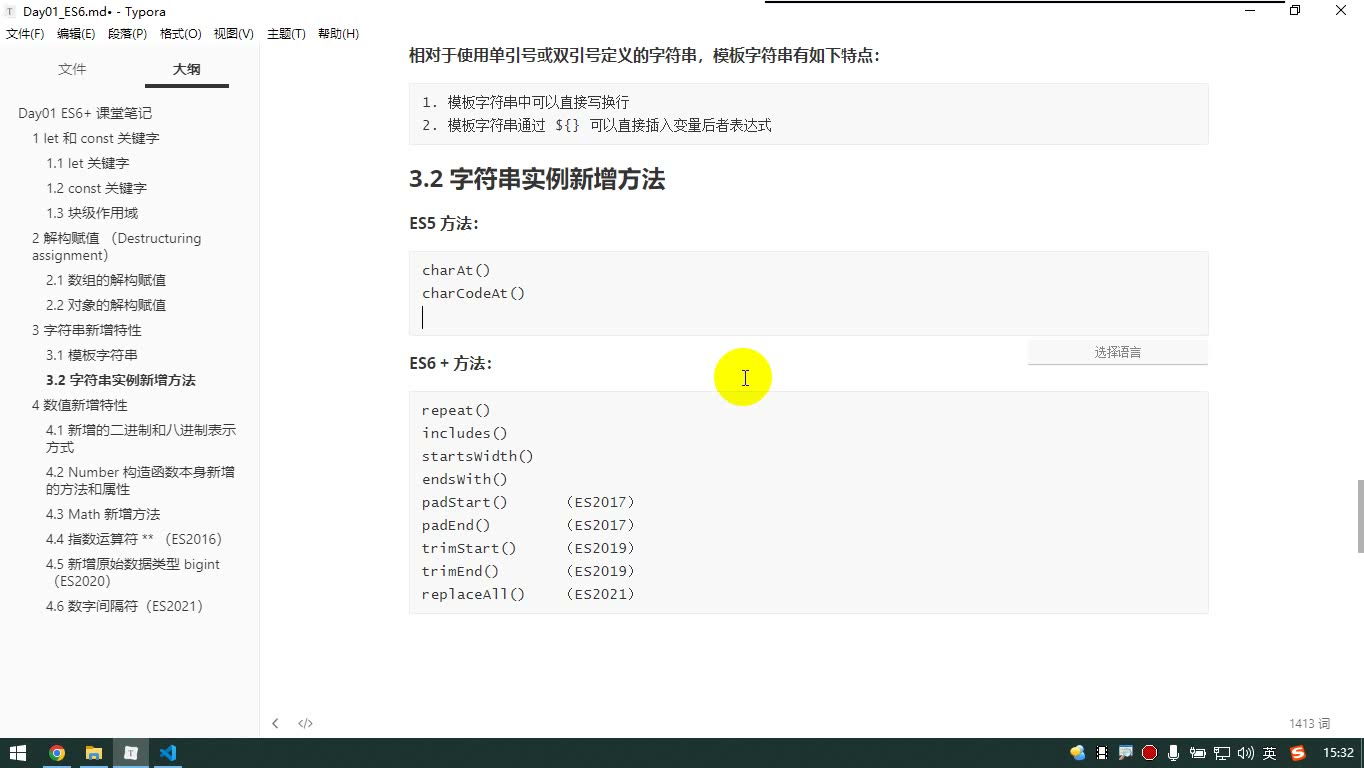Click the 选择语言 code language field
This screenshot has height=768, width=1364.
[x=1117, y=352]
